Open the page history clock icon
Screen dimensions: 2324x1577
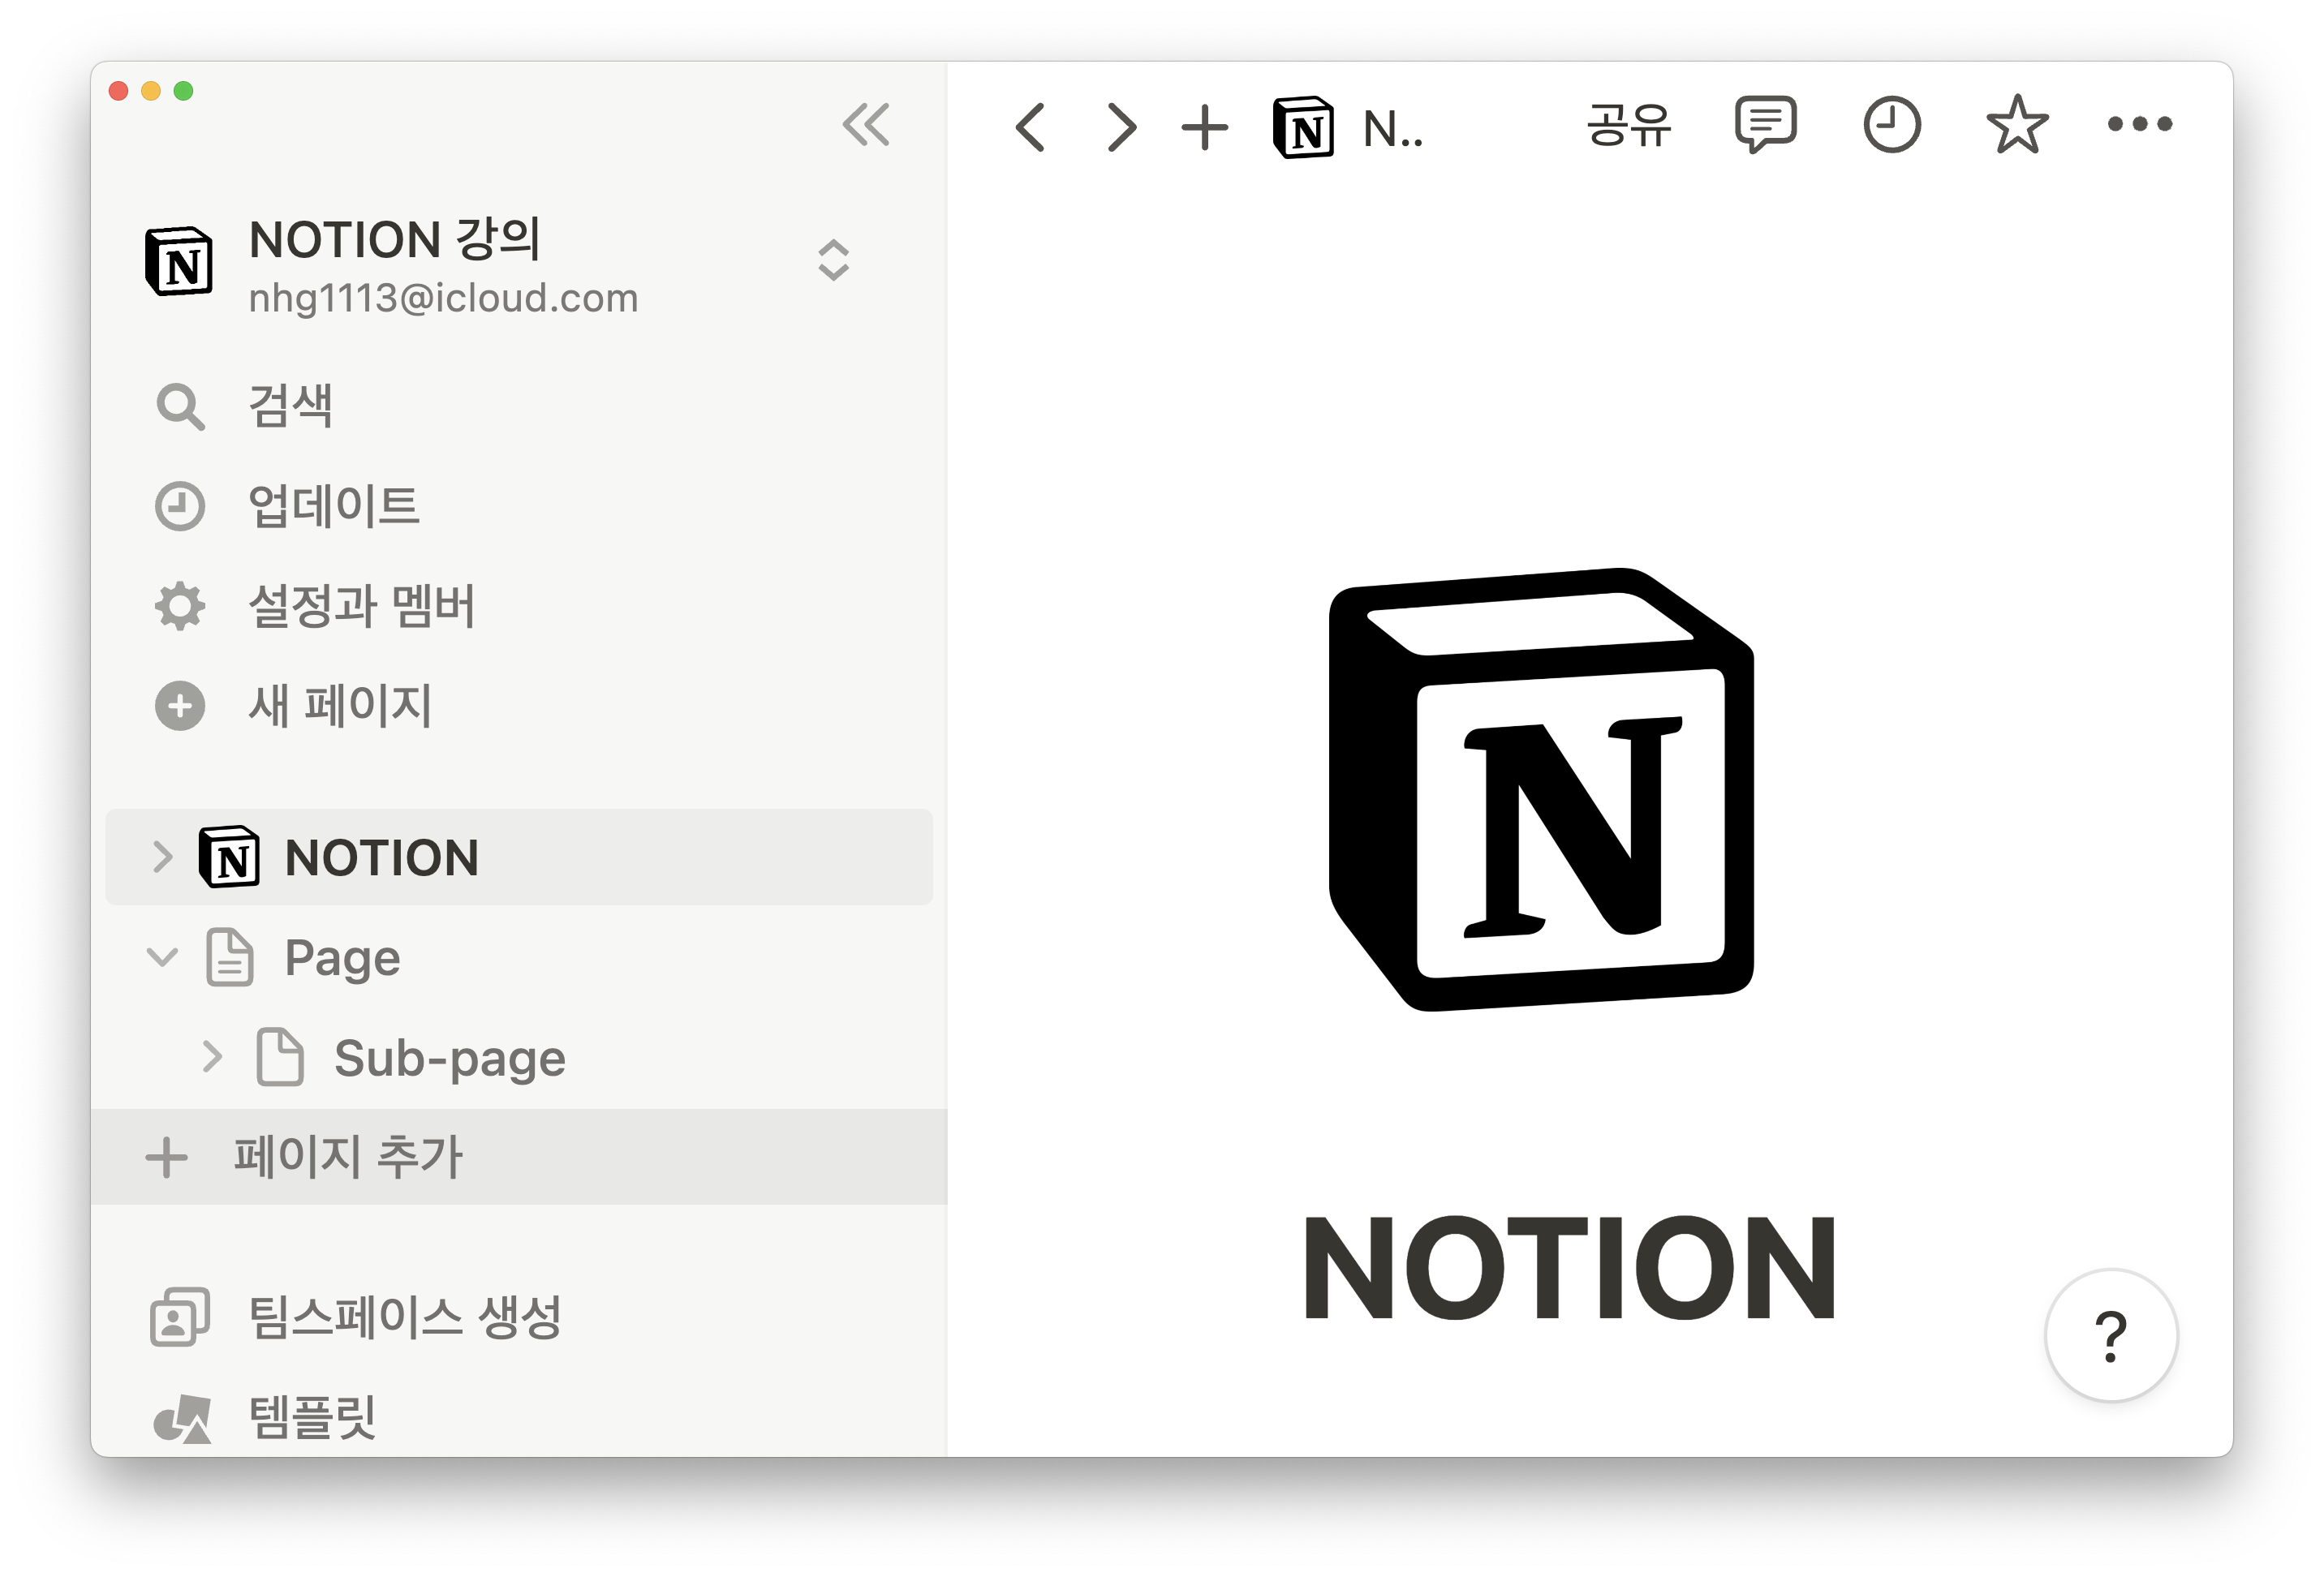pos(1891,125)
